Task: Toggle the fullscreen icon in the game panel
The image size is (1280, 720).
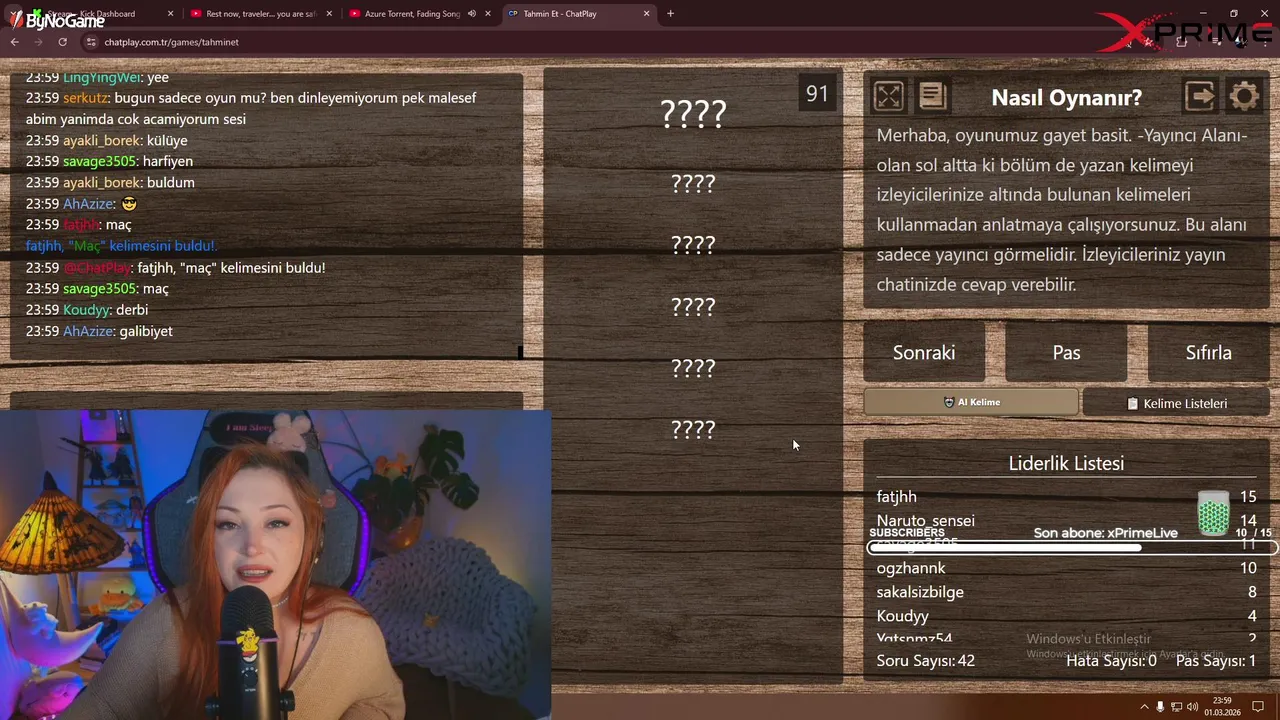Action: click(x=888, y=96)
